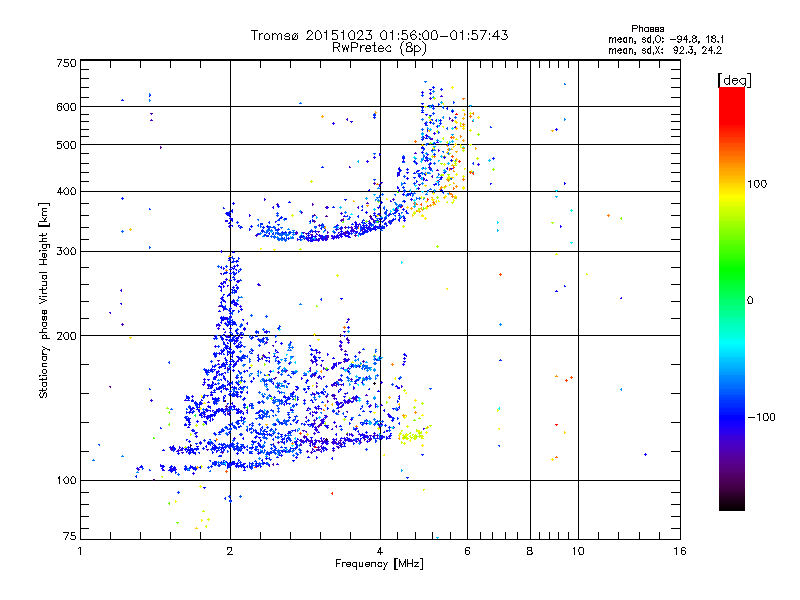Image resolution: width=800 pixels, height=600 pixels.
Task: Click x-axis tick label '10'
Action: [x=578, y=551]
